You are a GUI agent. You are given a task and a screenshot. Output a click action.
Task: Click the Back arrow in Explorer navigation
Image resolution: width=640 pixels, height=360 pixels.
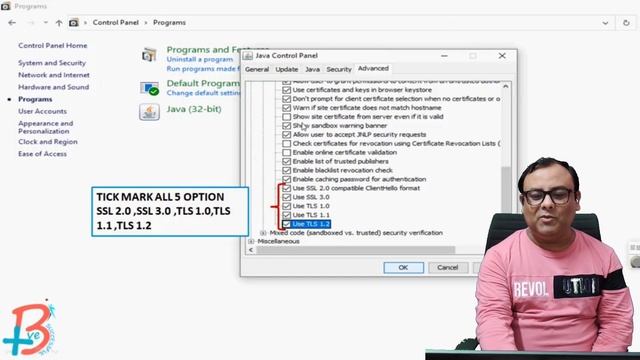pyautogui.click(x=12, y=23)
